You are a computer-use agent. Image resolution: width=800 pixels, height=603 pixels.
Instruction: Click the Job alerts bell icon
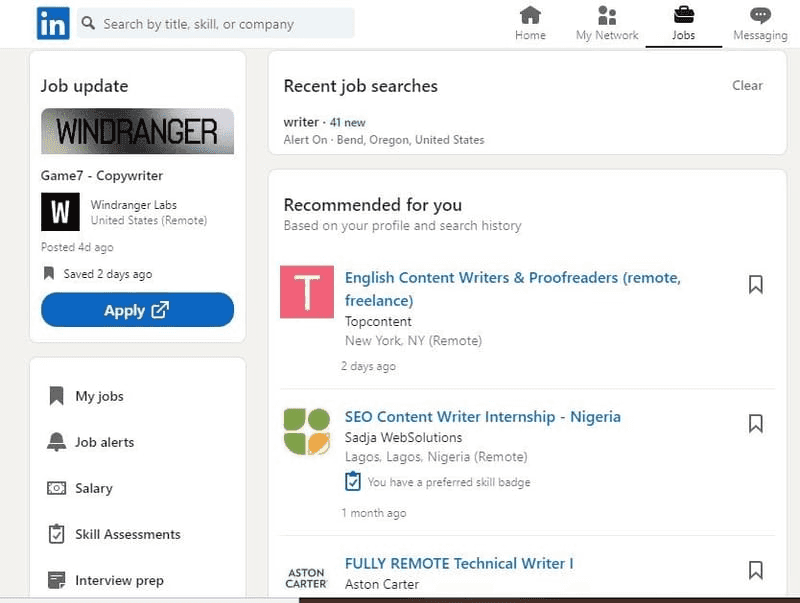point(56,442)
